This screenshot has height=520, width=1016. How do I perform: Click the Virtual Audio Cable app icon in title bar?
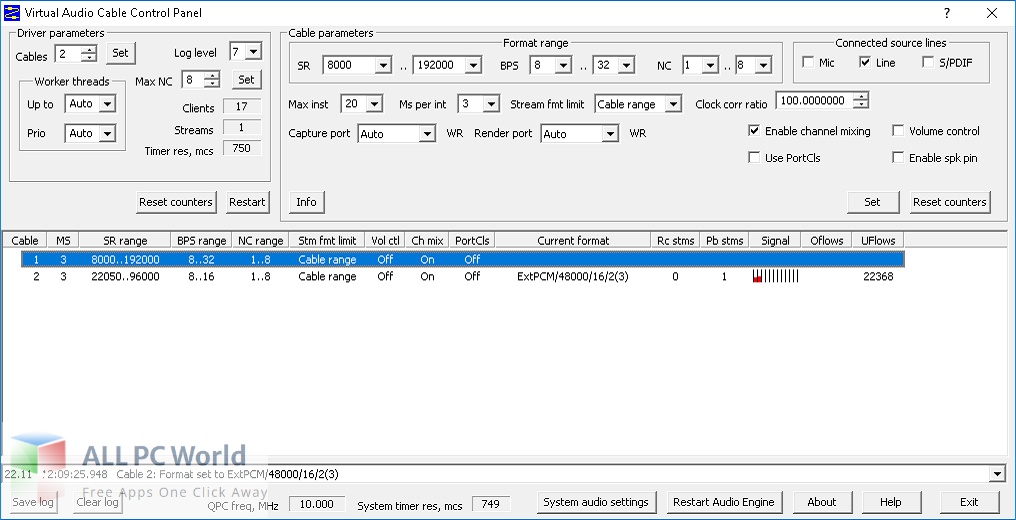[12, 12]
